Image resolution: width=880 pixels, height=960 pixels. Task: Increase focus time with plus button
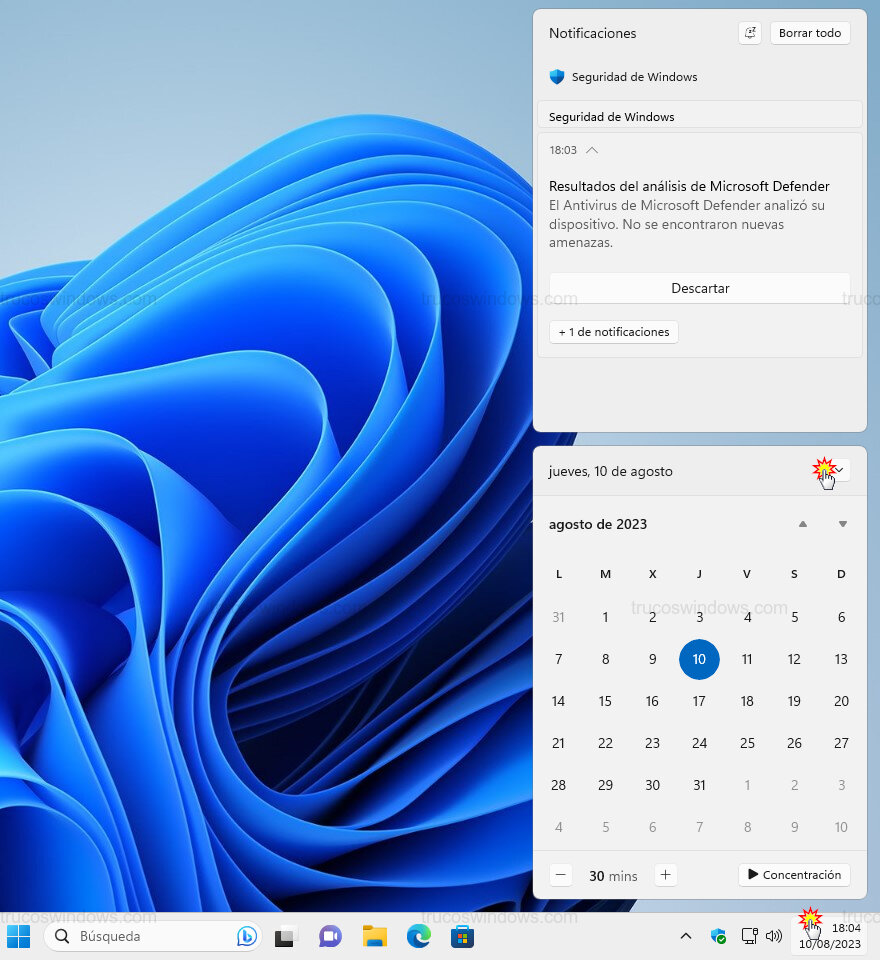pos(665,874)
